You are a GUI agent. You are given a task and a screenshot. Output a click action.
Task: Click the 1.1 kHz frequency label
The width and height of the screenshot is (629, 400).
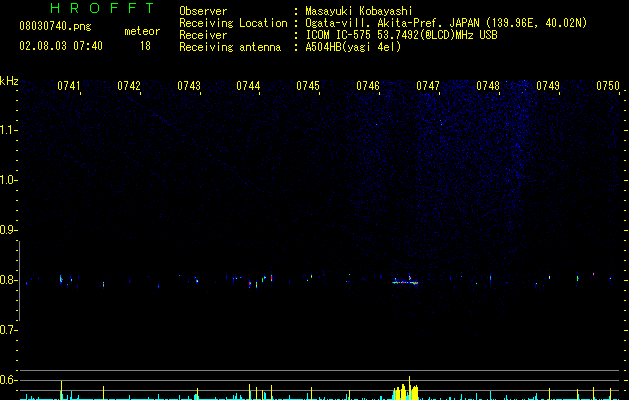(x=8, y=130)
